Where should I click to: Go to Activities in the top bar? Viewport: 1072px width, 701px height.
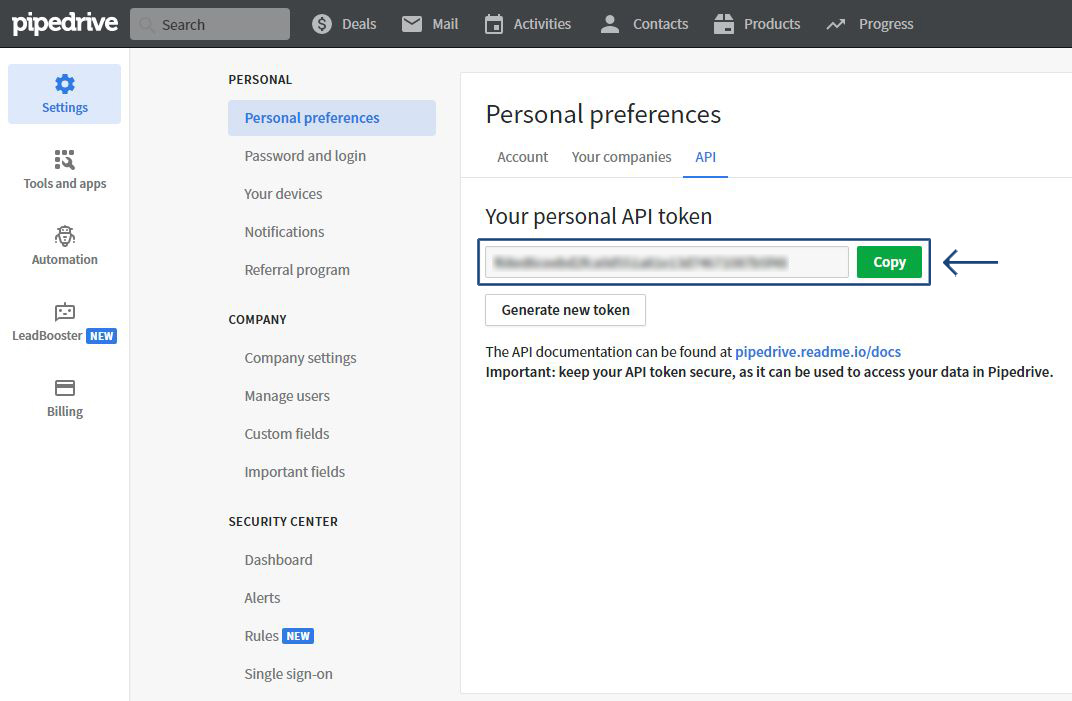528,24
